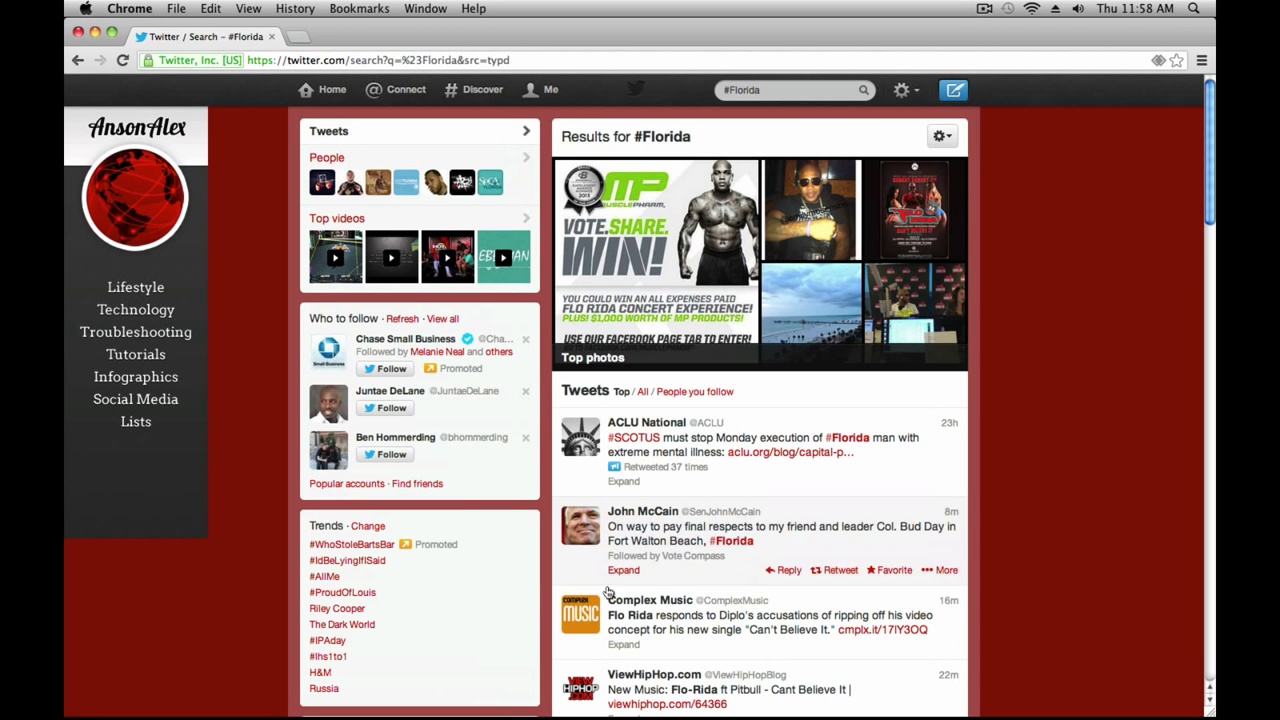
Task: Open the Technology sidebar link
Action: pyautogui.click(x=136, y=310)
